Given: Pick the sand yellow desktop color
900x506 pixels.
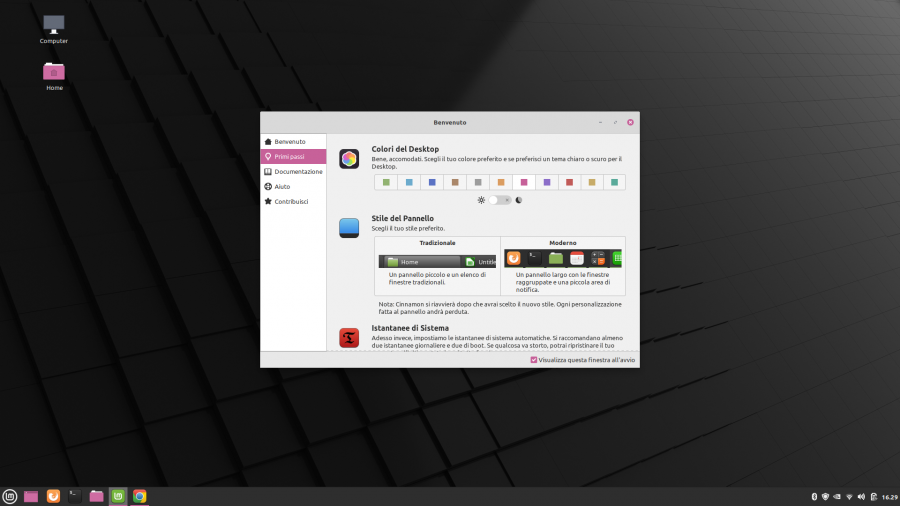Looking at the screenshot, I should 592,182.
